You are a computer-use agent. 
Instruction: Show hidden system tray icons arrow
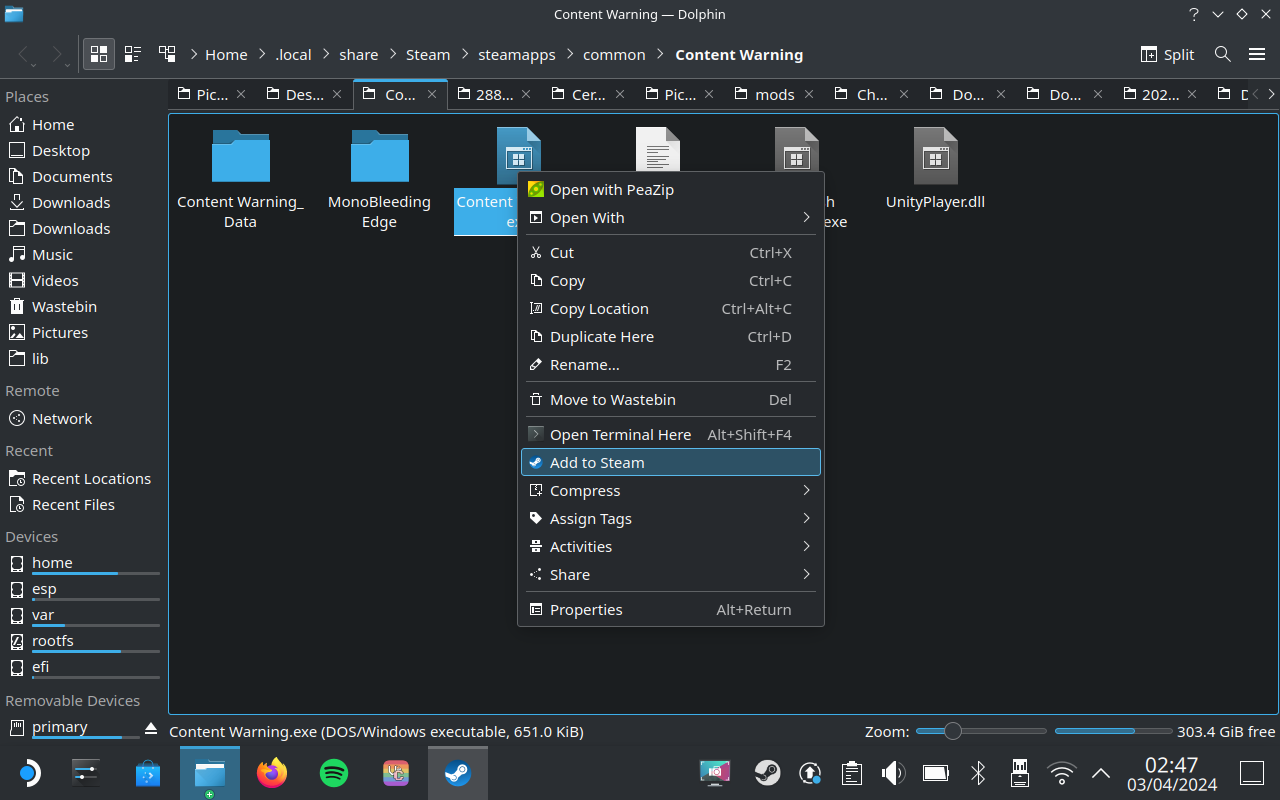click(x=1101, y=773)
